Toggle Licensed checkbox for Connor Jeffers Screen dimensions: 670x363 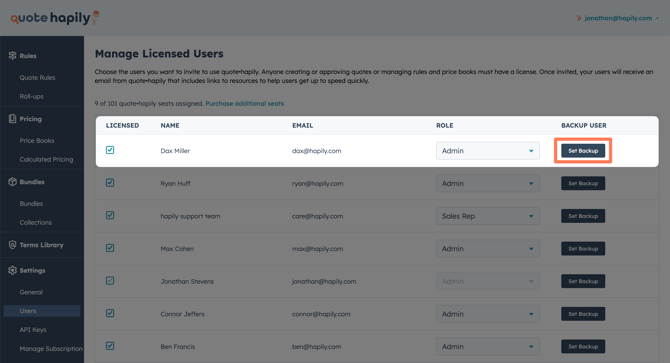click(x=110, y=313)
